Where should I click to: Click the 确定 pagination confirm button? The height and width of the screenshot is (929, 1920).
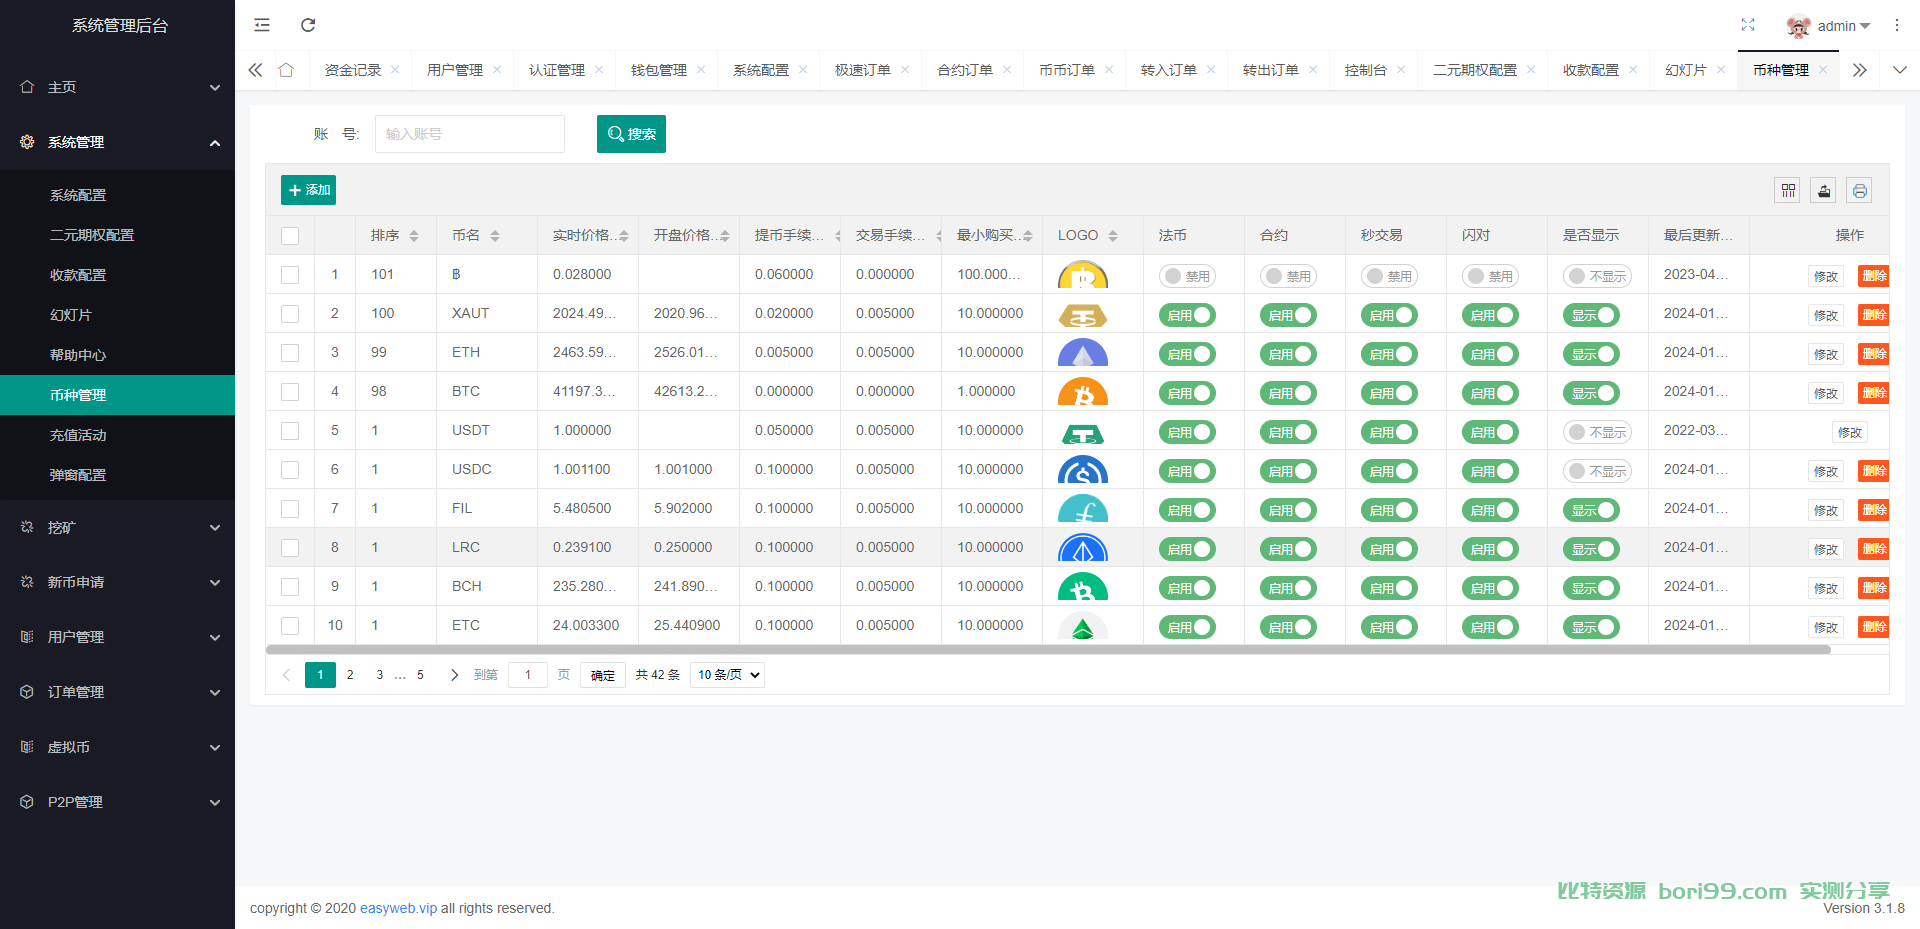(603, 675)
